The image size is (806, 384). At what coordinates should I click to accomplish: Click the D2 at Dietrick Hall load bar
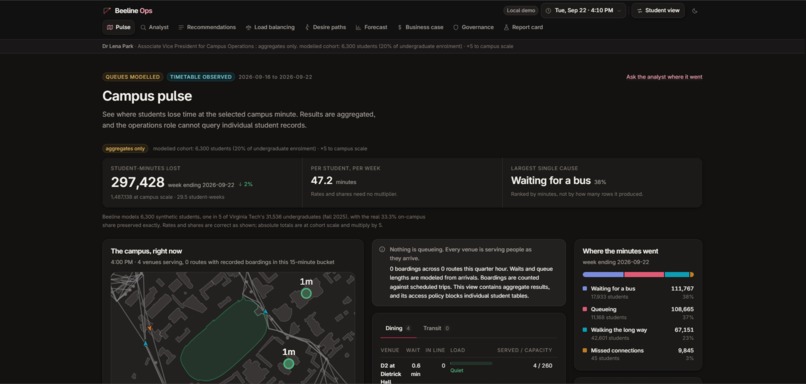tap(471, 363)
